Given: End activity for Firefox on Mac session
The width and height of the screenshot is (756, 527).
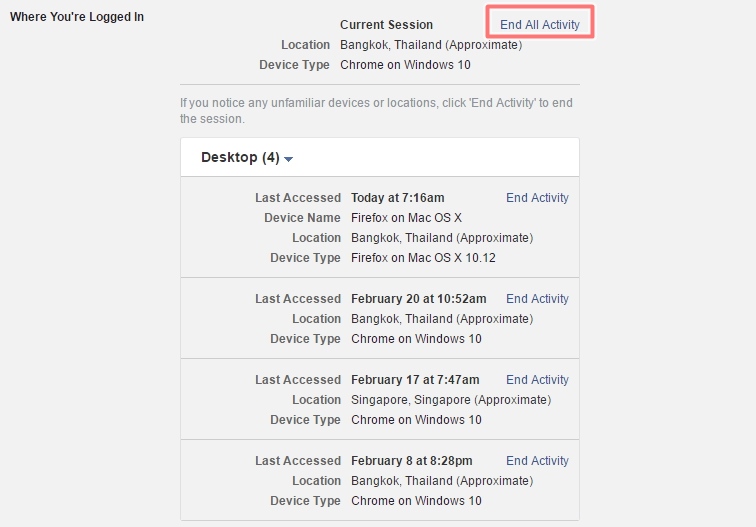Looking at the screenshot, I should pos(537,198).
